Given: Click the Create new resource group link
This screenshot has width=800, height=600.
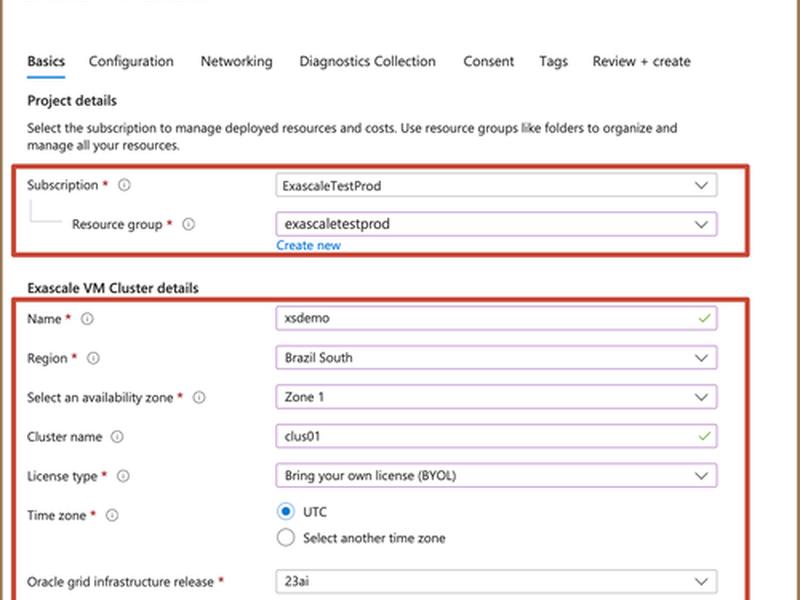Looking at the screenshot, I should coord(308,245).
